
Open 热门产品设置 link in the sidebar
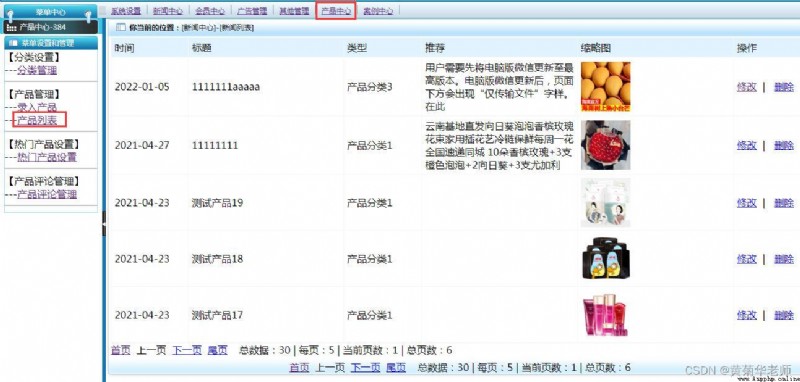pyautogui.click(x=47, y=157)
